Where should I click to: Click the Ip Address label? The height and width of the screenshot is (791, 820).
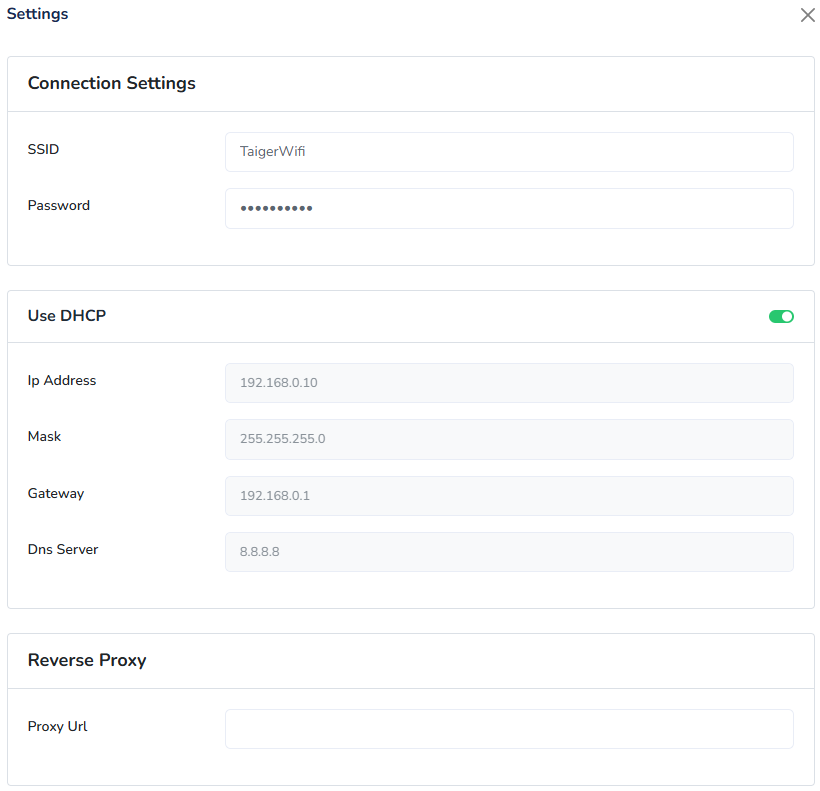[x=62, y=380]
